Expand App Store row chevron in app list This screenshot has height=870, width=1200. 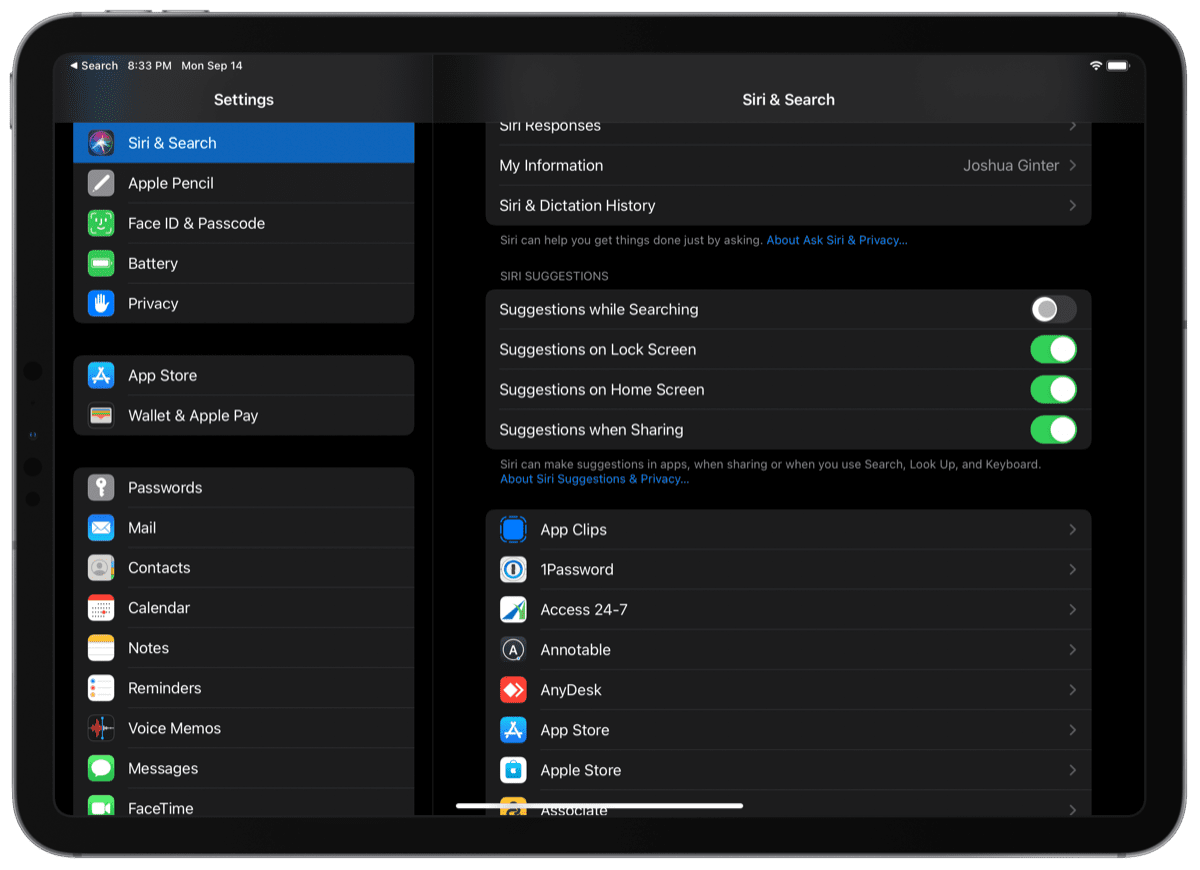point(1072,730)
